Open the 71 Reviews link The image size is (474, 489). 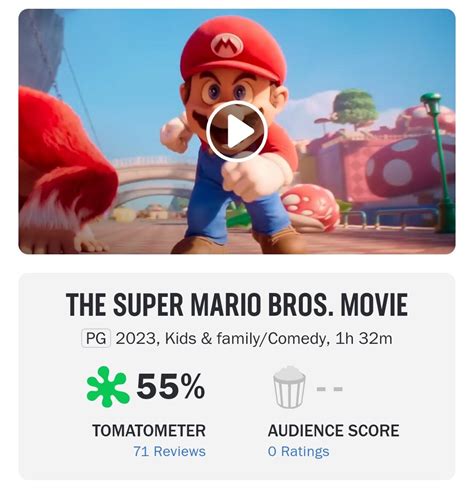169,451
